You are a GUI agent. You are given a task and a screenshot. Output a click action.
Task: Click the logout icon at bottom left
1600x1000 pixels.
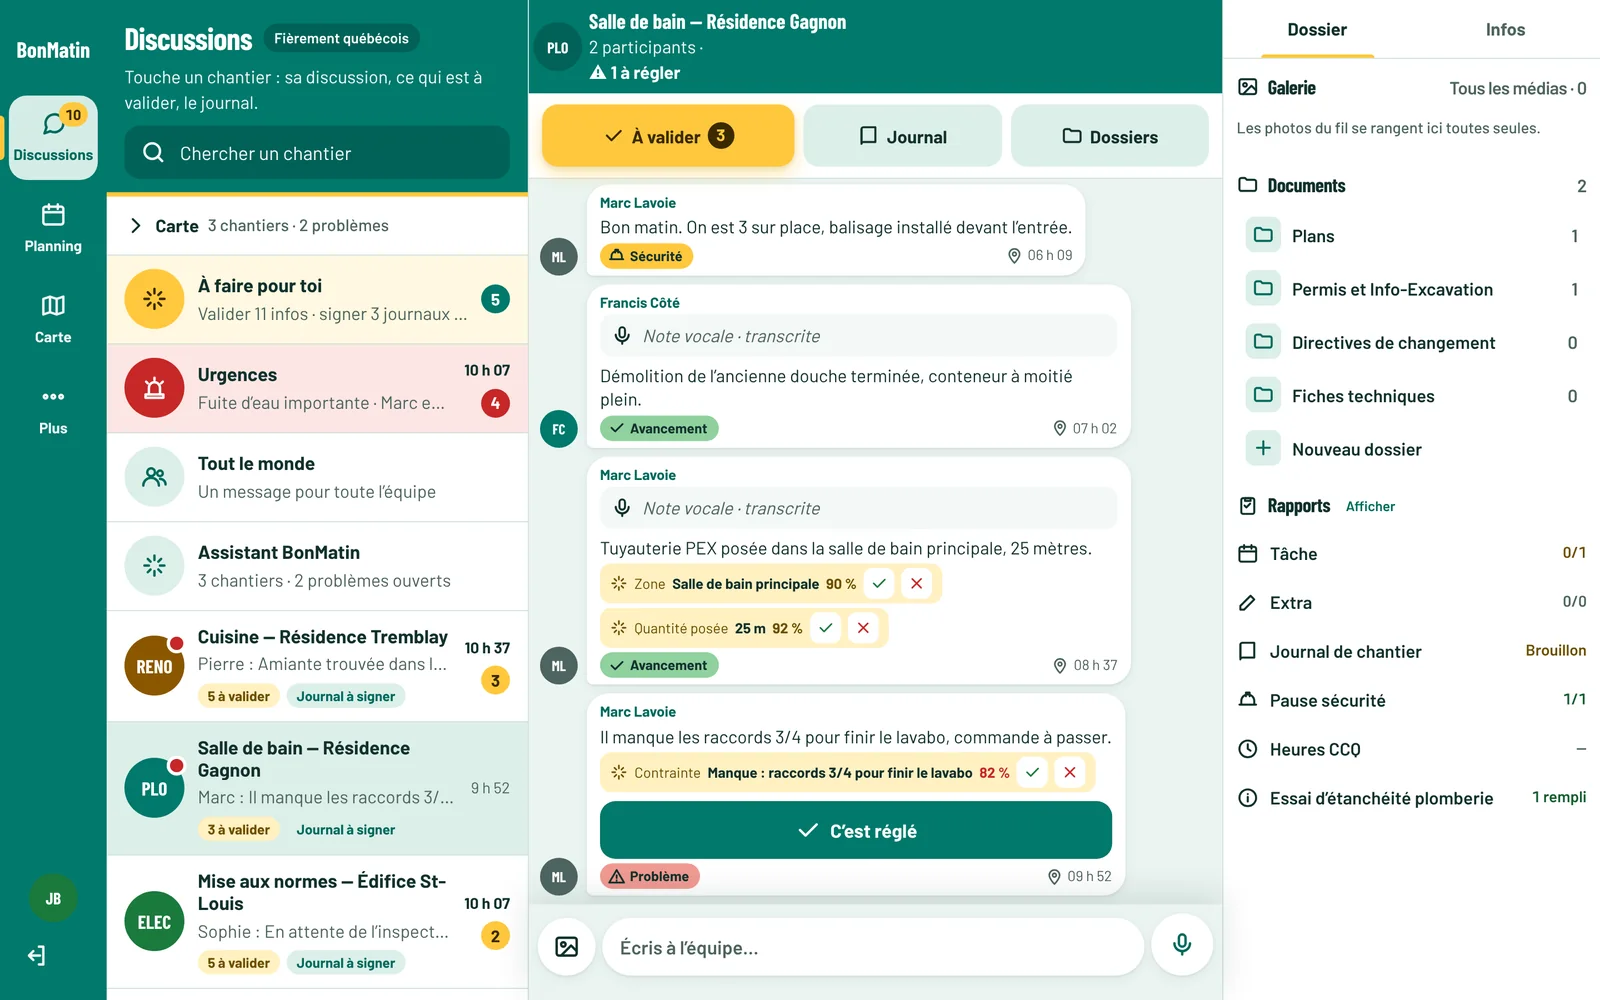tap(37, 956)
